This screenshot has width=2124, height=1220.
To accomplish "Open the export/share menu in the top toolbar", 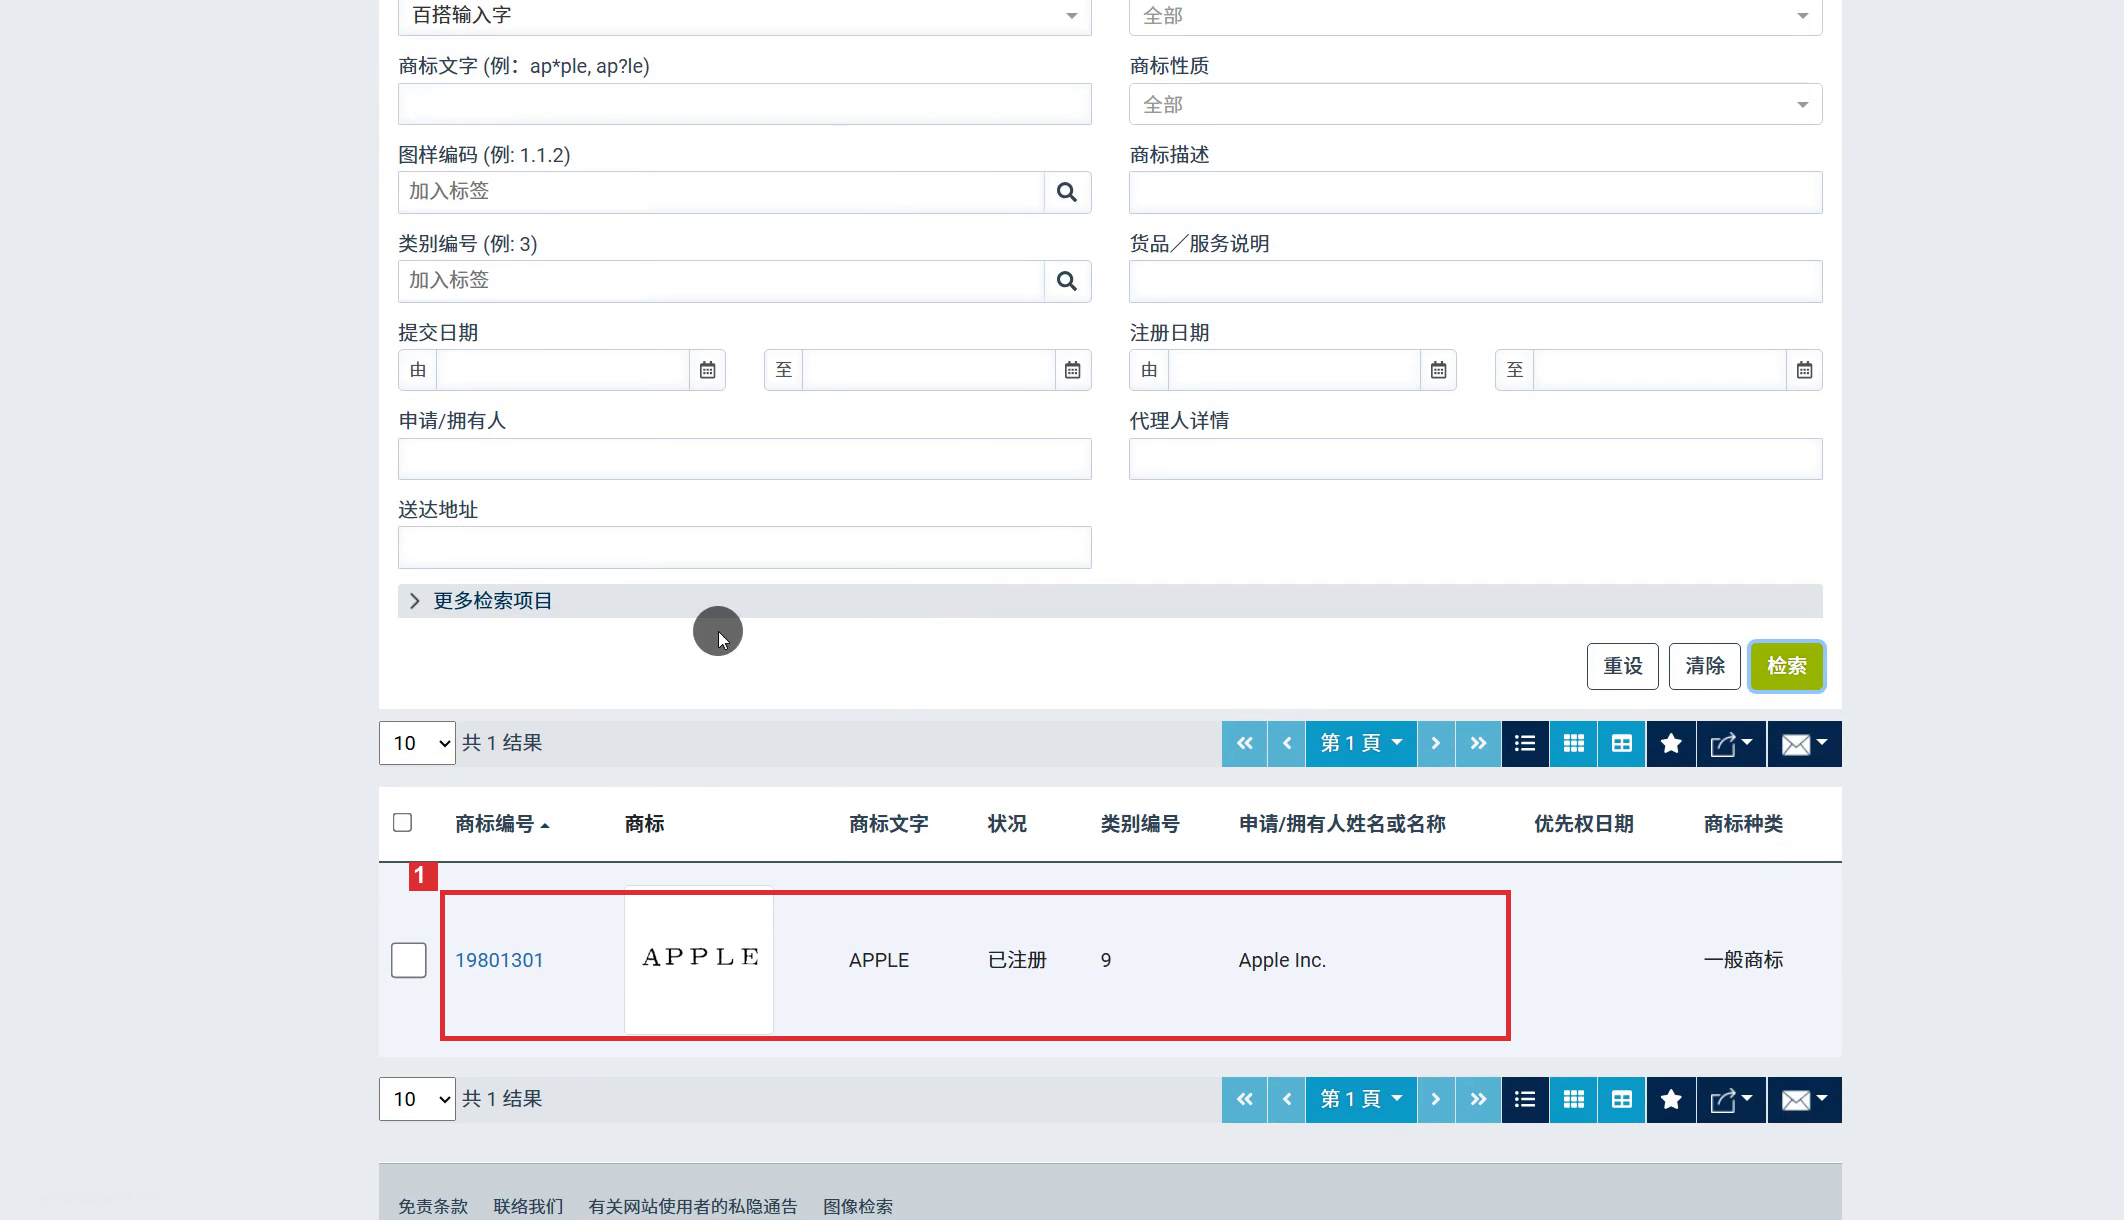I will click(x=1731, y=744).
